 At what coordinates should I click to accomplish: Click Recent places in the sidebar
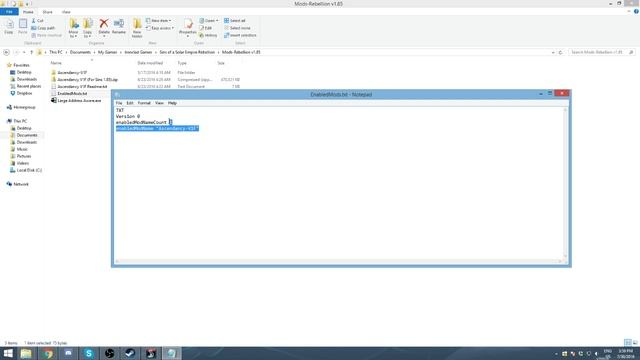tap(29, 86)
